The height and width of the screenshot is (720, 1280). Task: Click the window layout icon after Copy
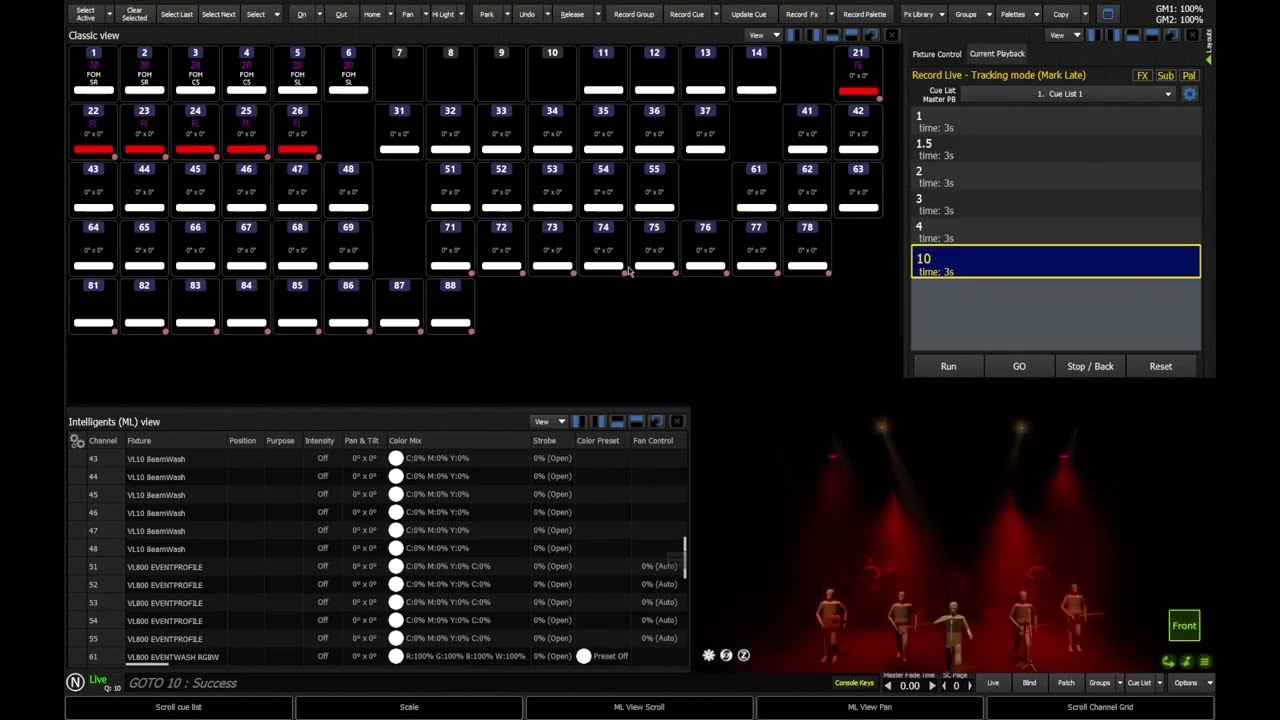coord(1107,14)
